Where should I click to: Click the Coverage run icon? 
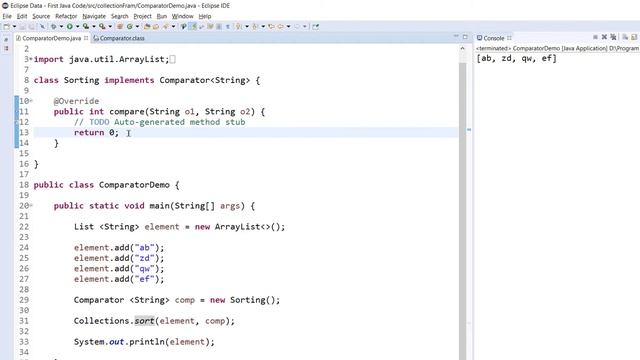(86, 27)
